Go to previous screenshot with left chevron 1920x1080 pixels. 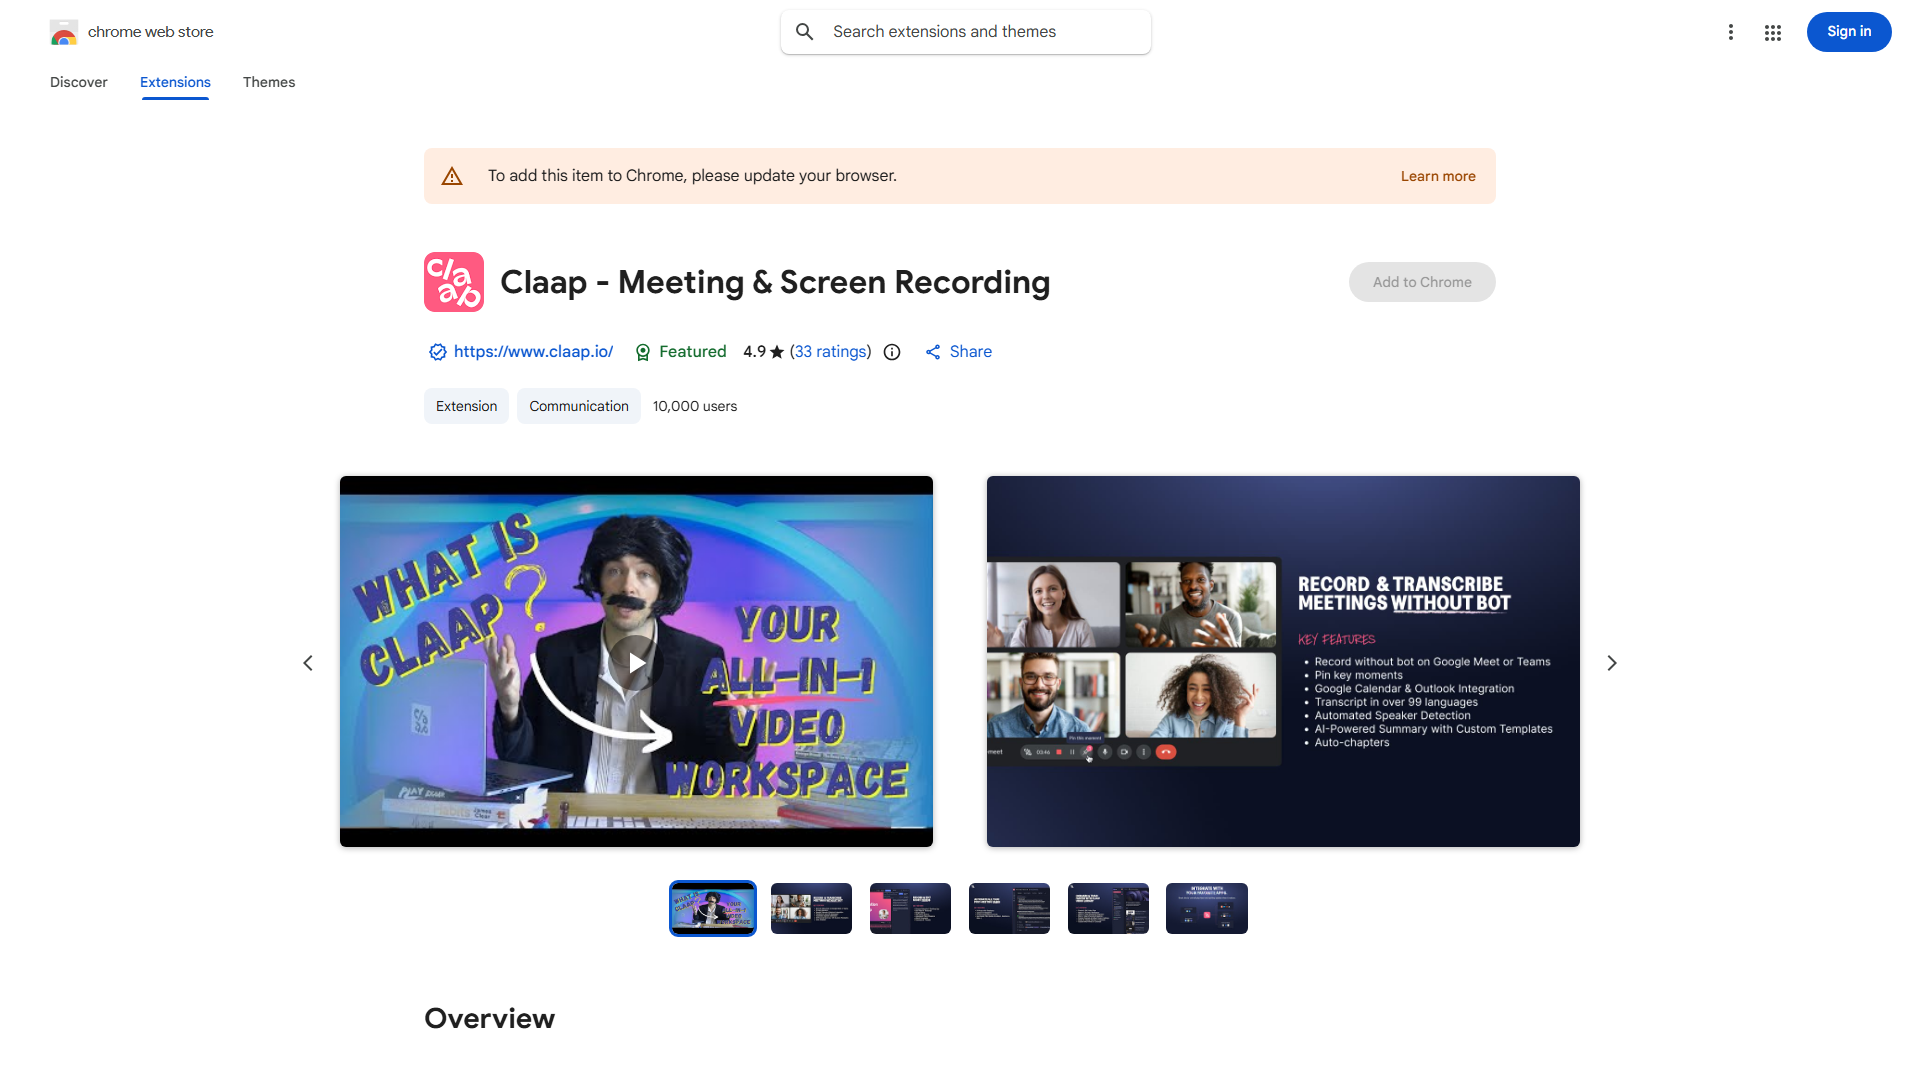click(x=308, y=663)
